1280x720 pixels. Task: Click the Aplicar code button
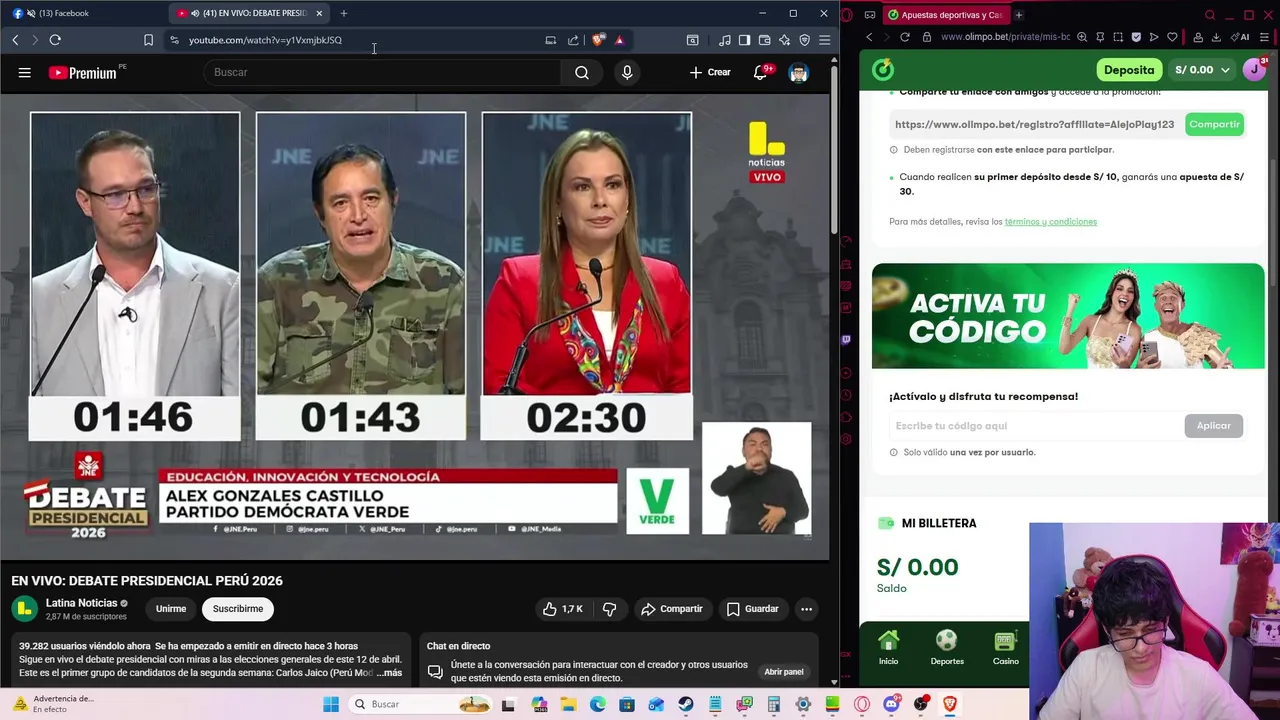pos(1214,426)
